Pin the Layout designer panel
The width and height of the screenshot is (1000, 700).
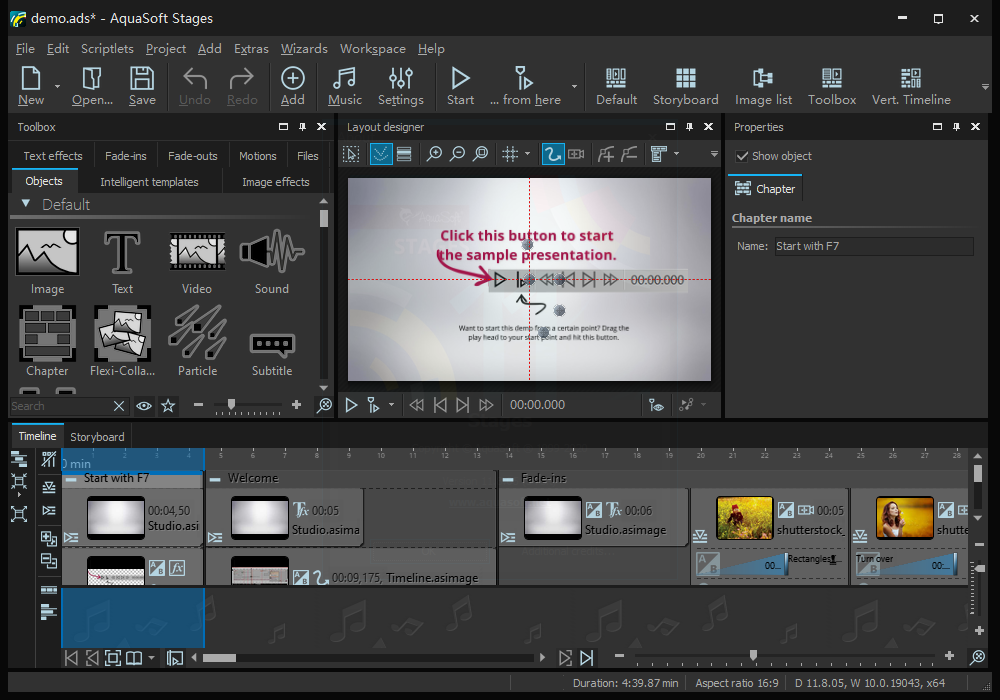pos(689,127)
